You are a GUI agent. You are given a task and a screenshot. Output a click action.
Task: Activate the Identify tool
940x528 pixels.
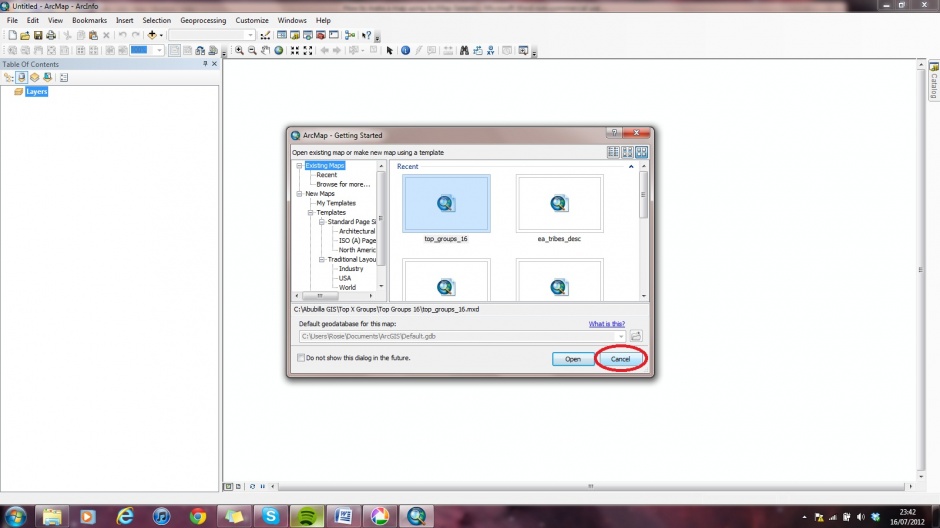[405, 51]
